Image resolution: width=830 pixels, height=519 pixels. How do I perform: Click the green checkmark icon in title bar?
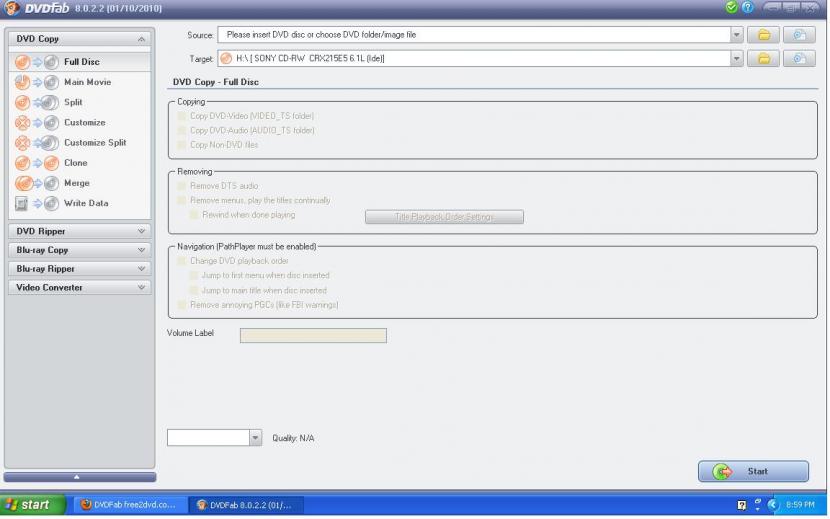click(733, 7)
